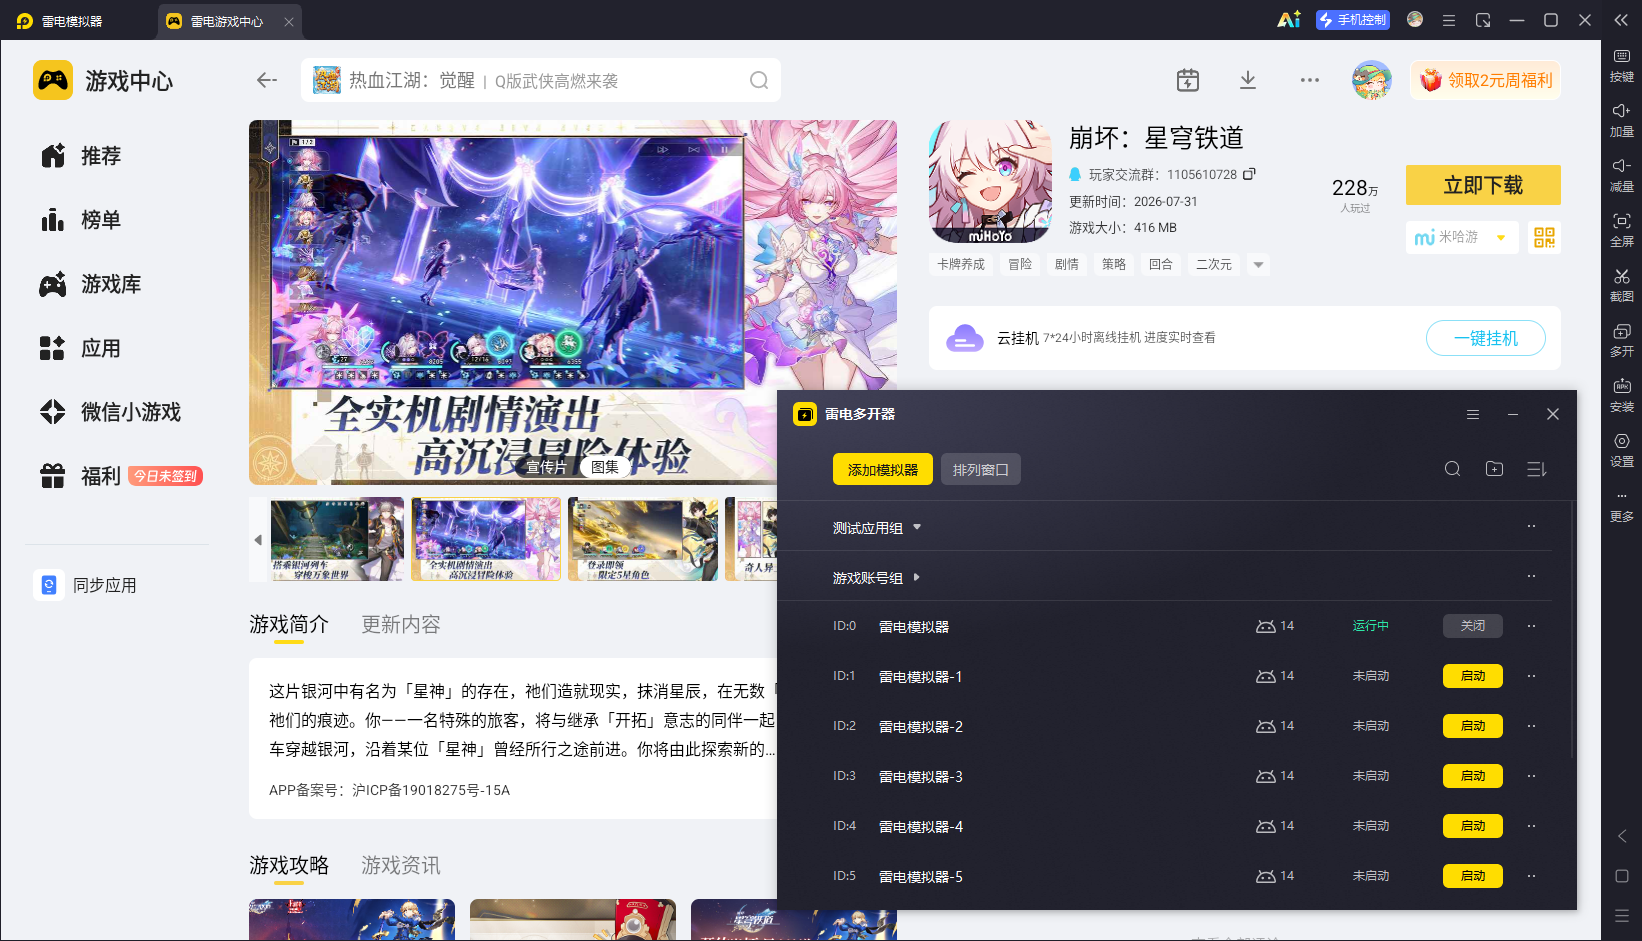Viewport: 1642px width, 941px height.
Task: Click the back arrow in 游戏中心
Action: [267, 80]
